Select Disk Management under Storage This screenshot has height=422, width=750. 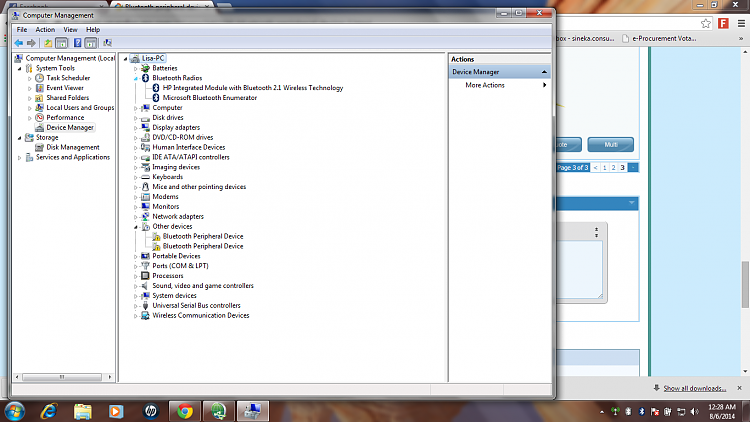coord(73,147)
